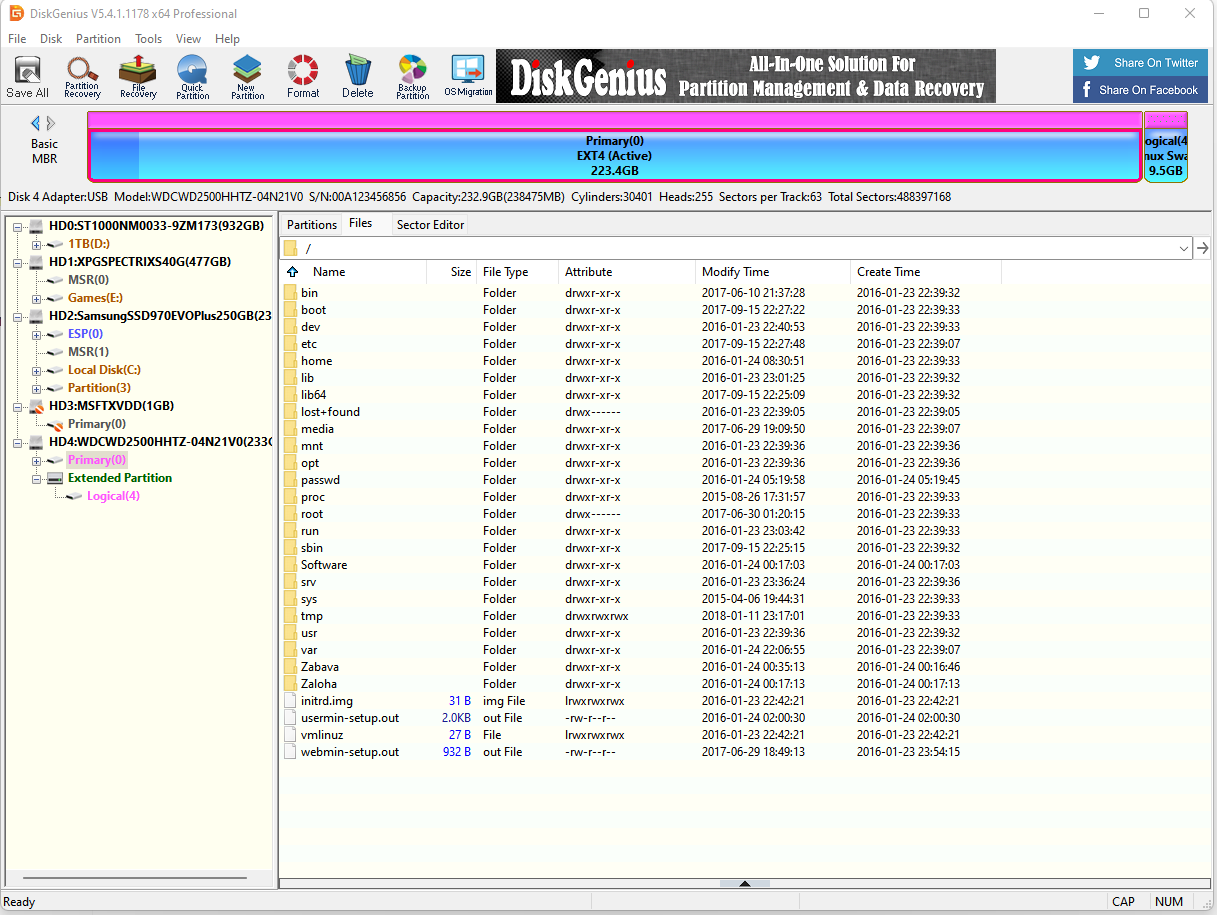Launch the File Recovery tool

(138, 76)
